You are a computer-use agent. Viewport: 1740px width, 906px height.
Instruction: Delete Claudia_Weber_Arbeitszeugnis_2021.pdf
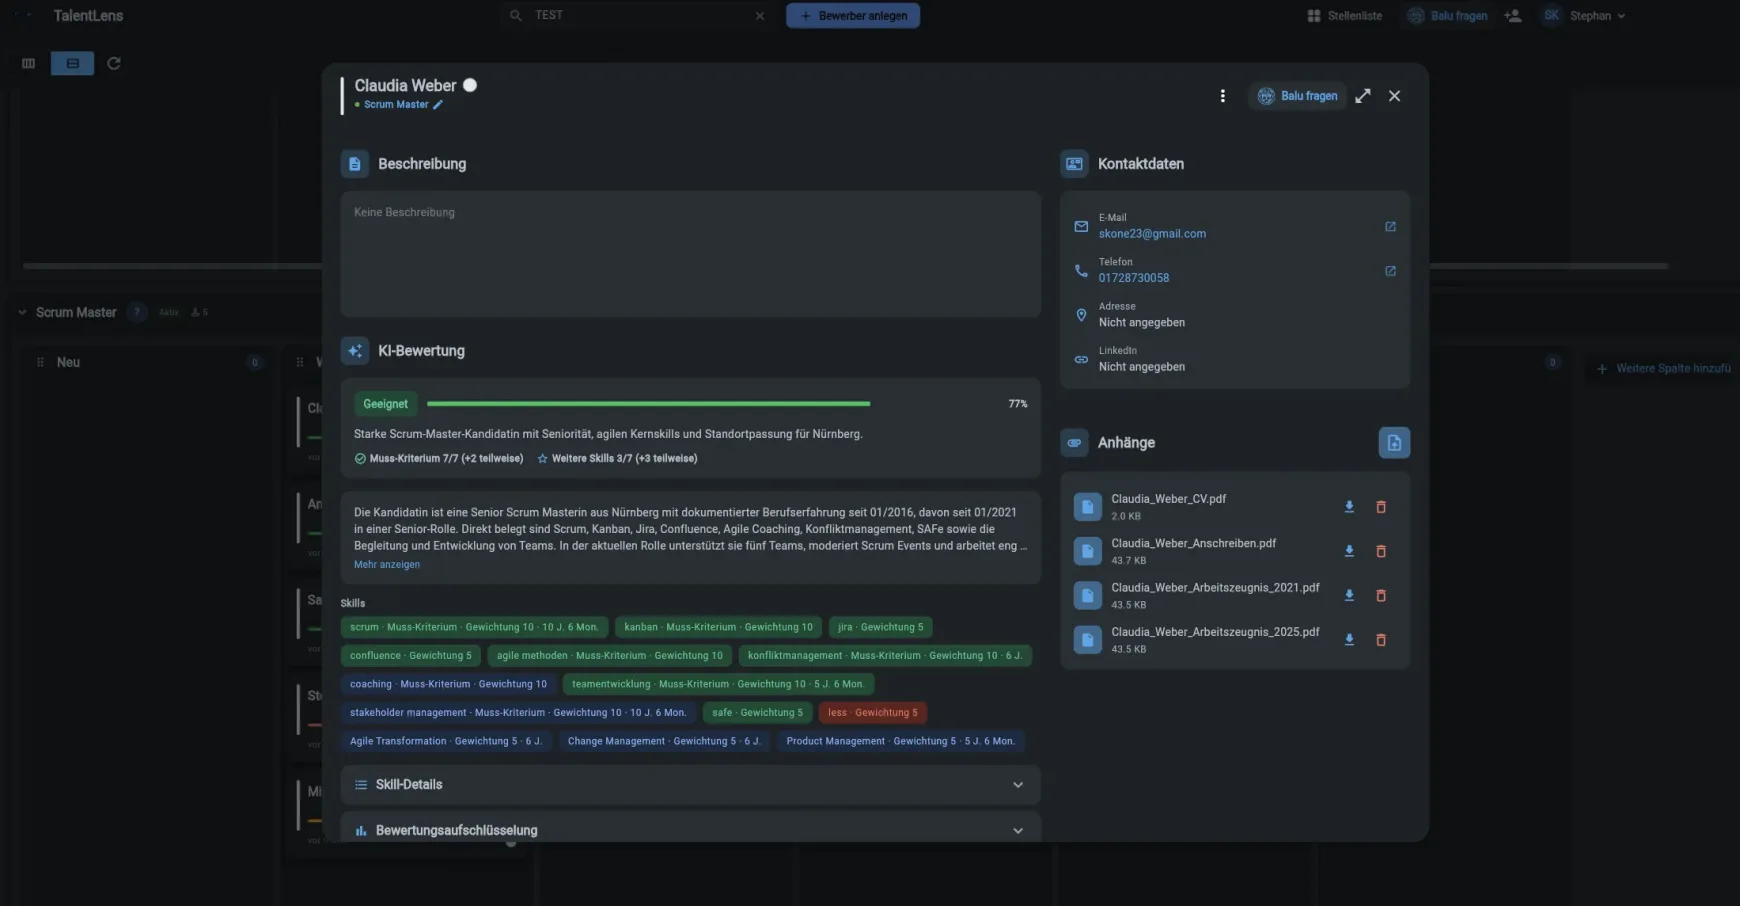coord(1381,595)
